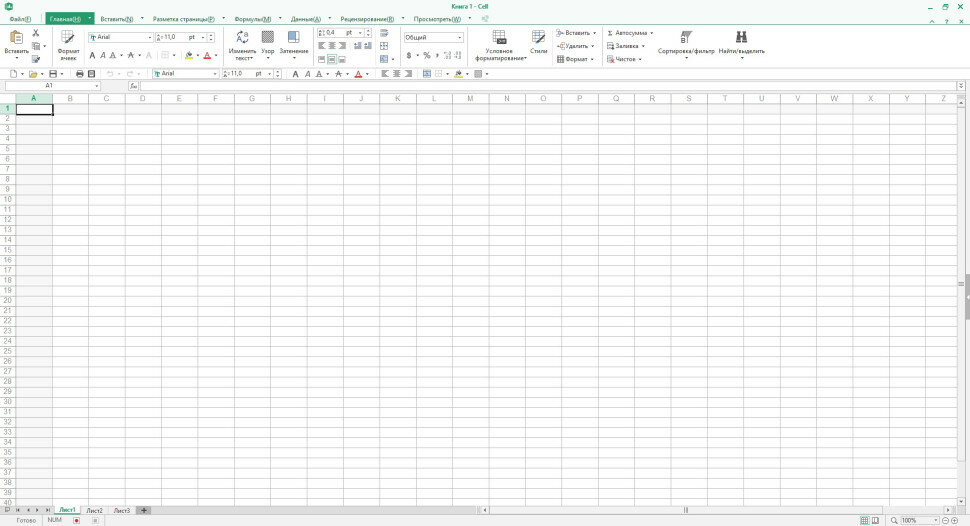Toggle ribbon align center
Image resolution: width=970 pixels, height=526 pixels.
pos(332,46)
